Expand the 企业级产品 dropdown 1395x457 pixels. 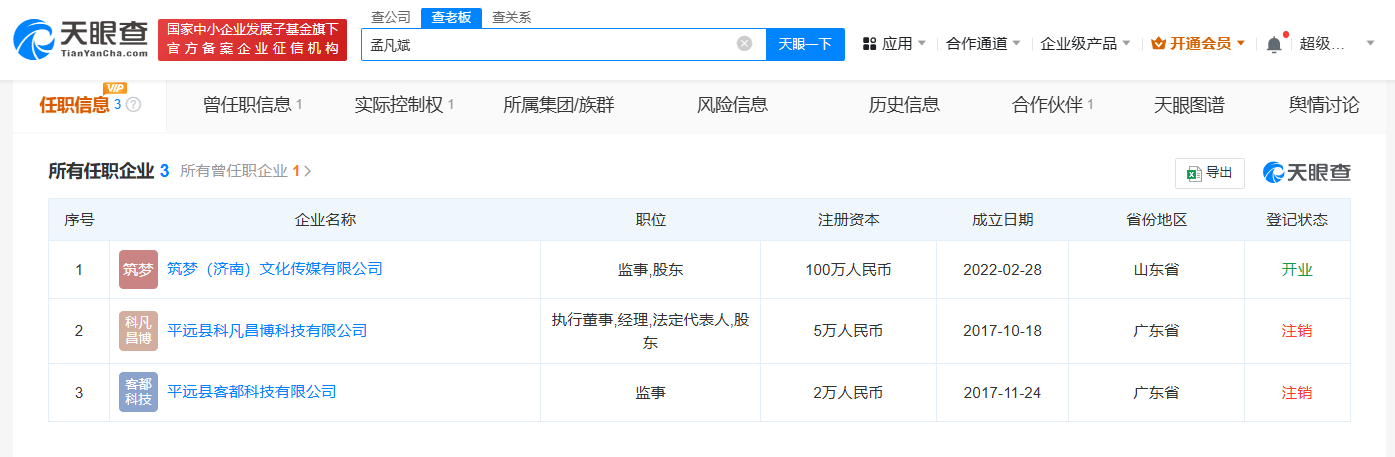pos(1085,44)
